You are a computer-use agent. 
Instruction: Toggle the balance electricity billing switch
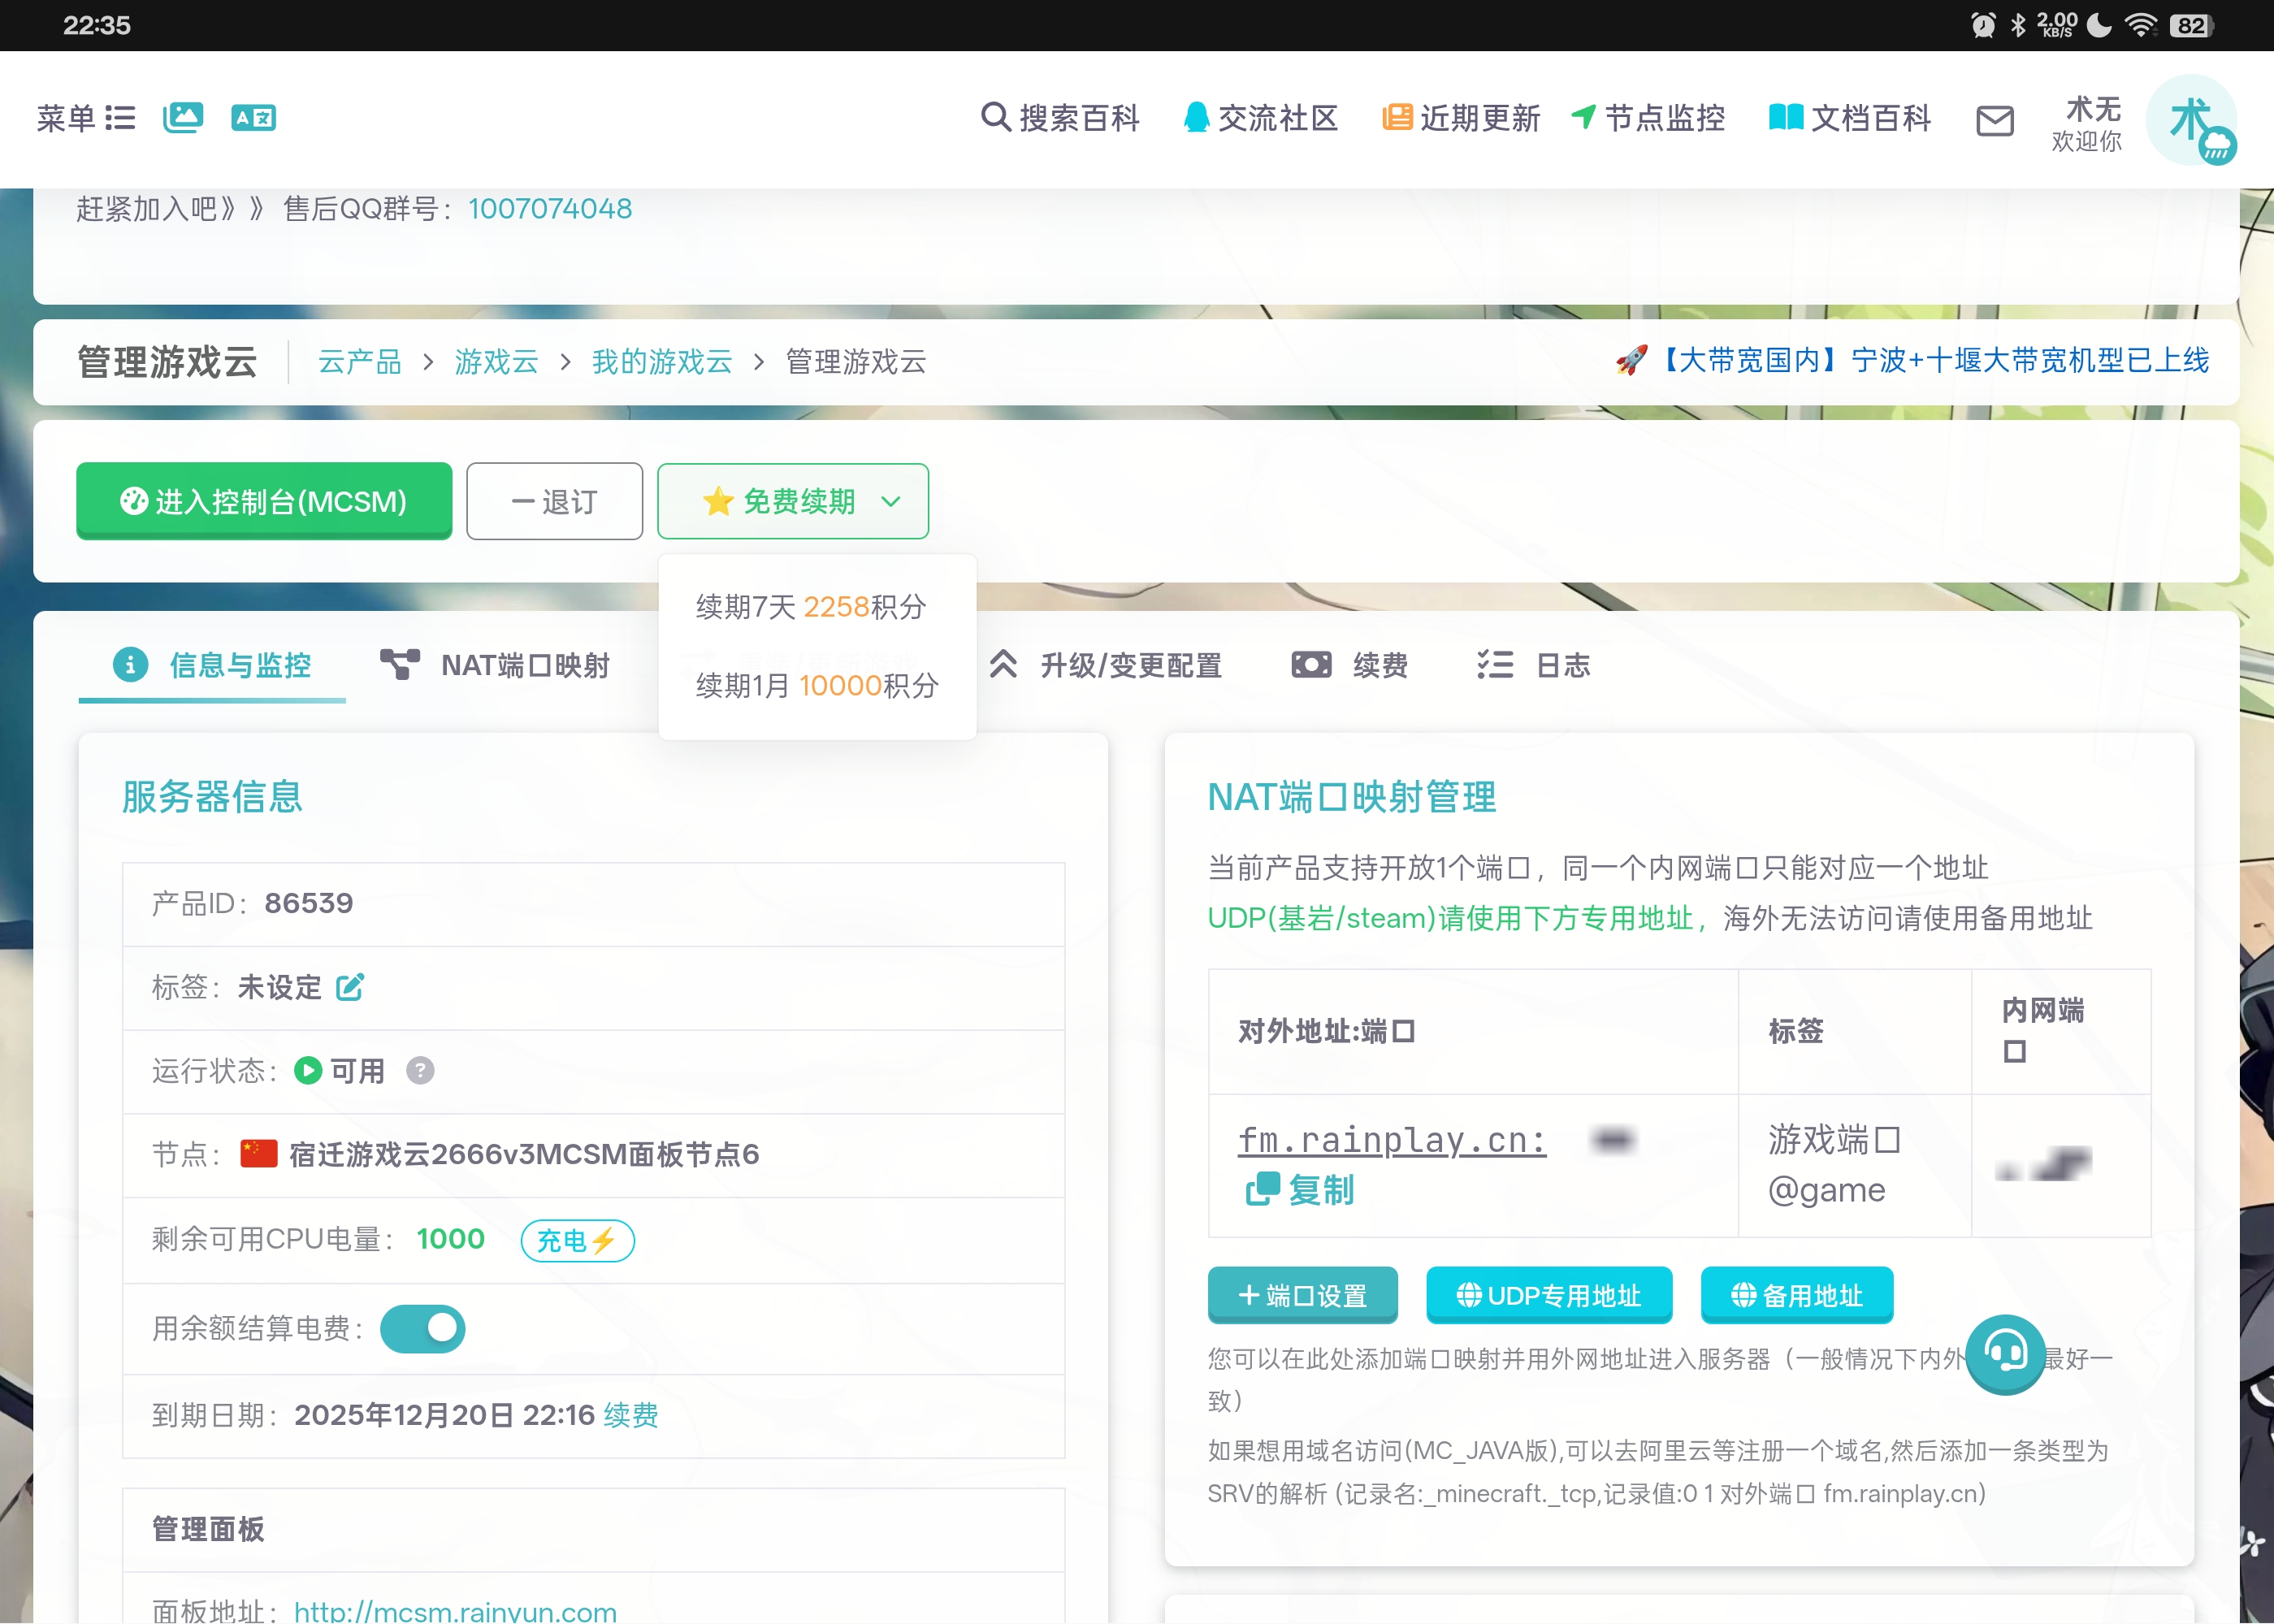pos(423,1329)
